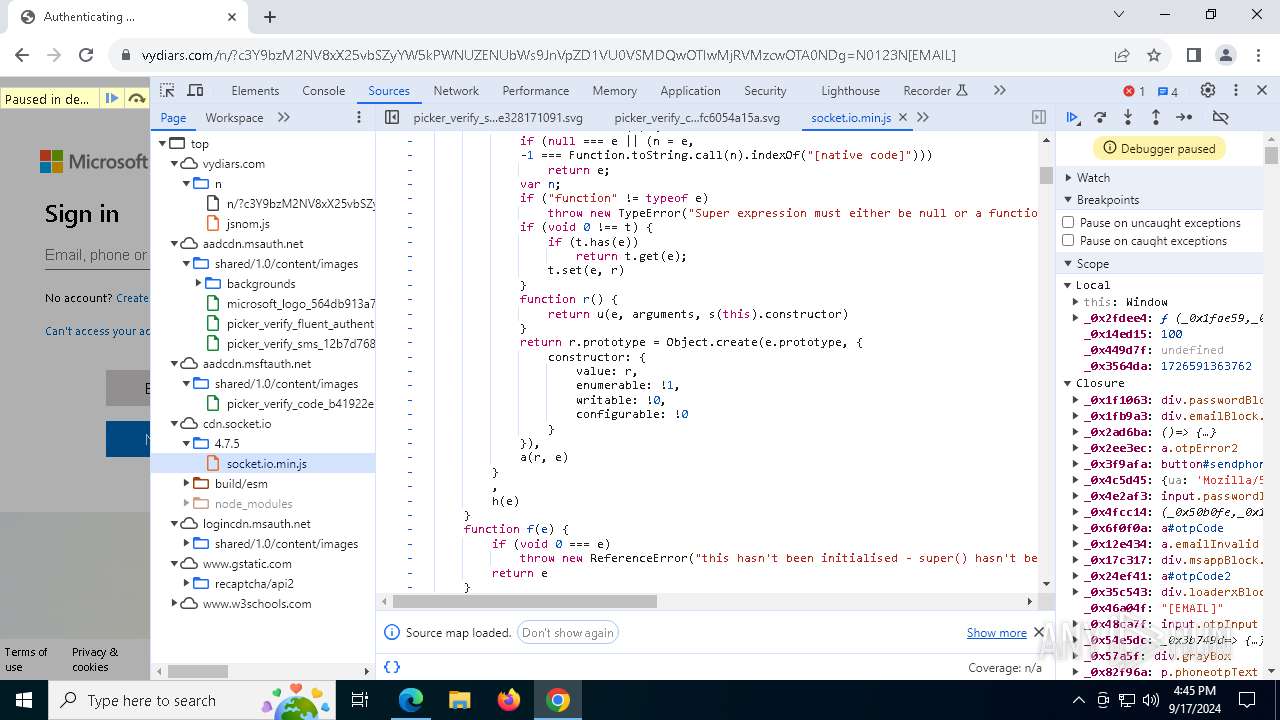Close the socket.io.min.js file tab

pyautogui.click(x=903, y=117)
